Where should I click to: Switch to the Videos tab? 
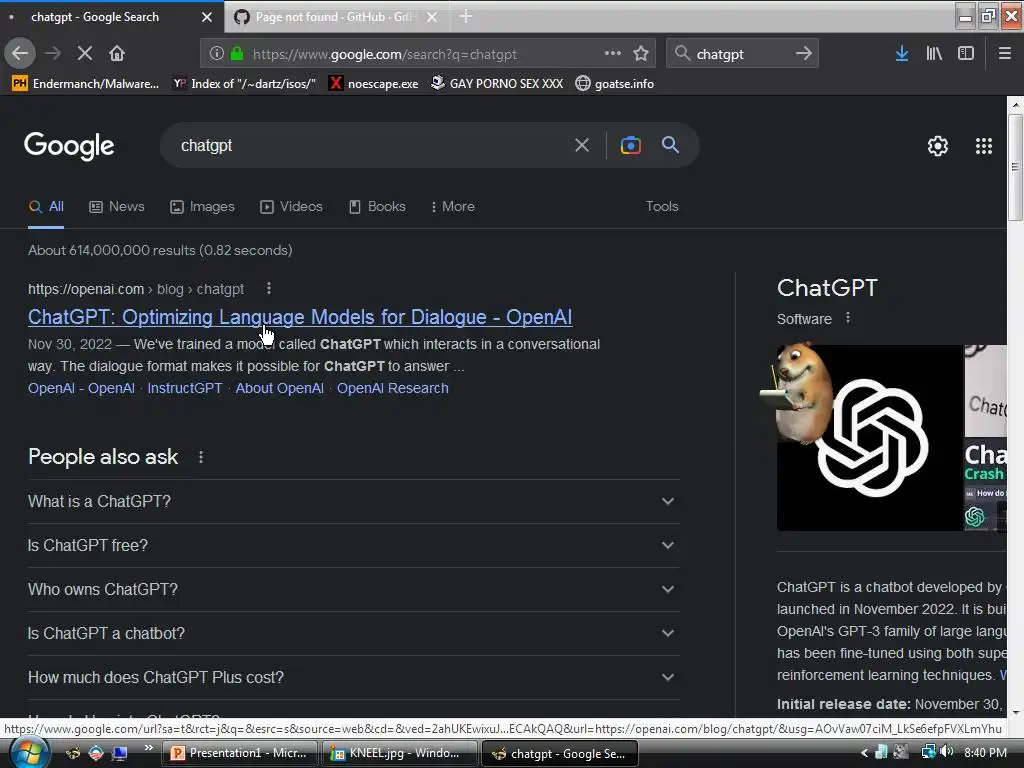pyautogui.click(x=291, y=206)
